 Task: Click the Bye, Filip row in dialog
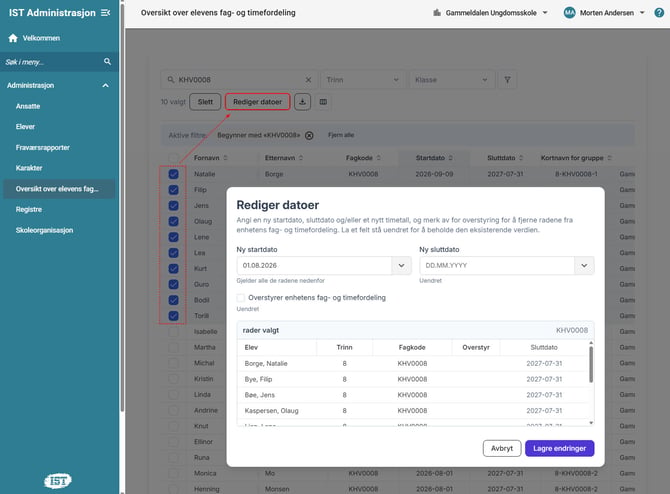[413, 379]
